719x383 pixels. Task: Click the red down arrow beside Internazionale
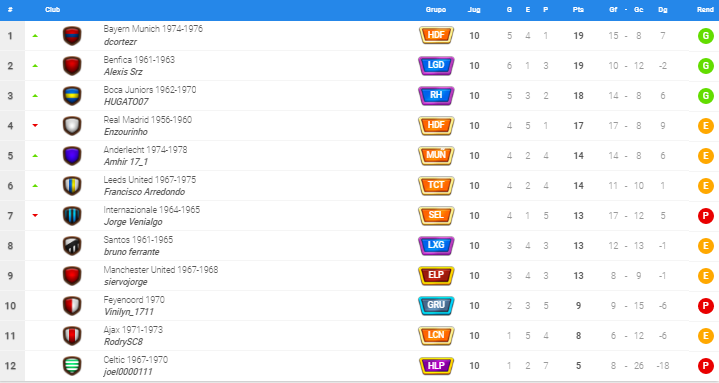(35, 216)
